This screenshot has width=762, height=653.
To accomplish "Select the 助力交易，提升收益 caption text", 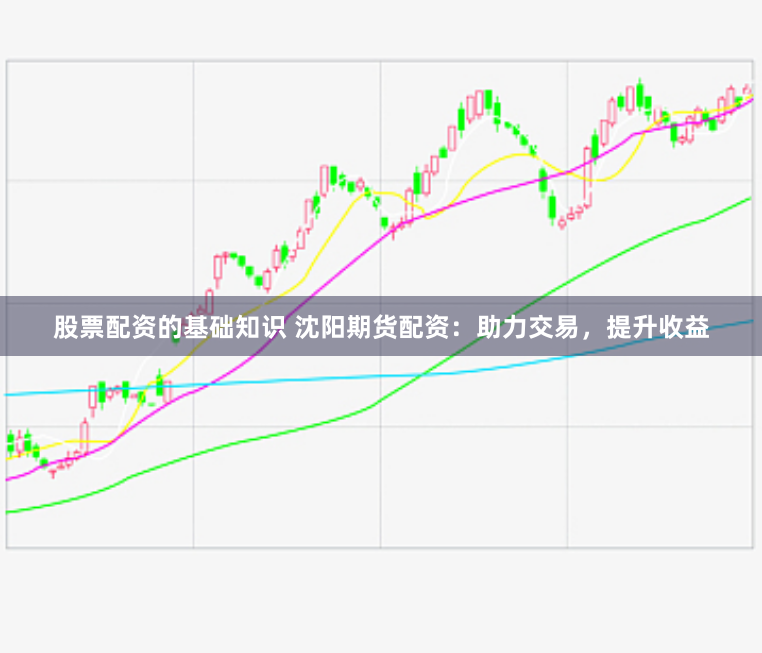I will (593, 327).
